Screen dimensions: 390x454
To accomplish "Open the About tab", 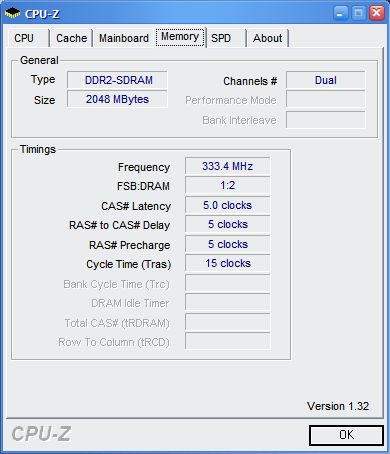I will pyautogui.click(x=267, y=38).
